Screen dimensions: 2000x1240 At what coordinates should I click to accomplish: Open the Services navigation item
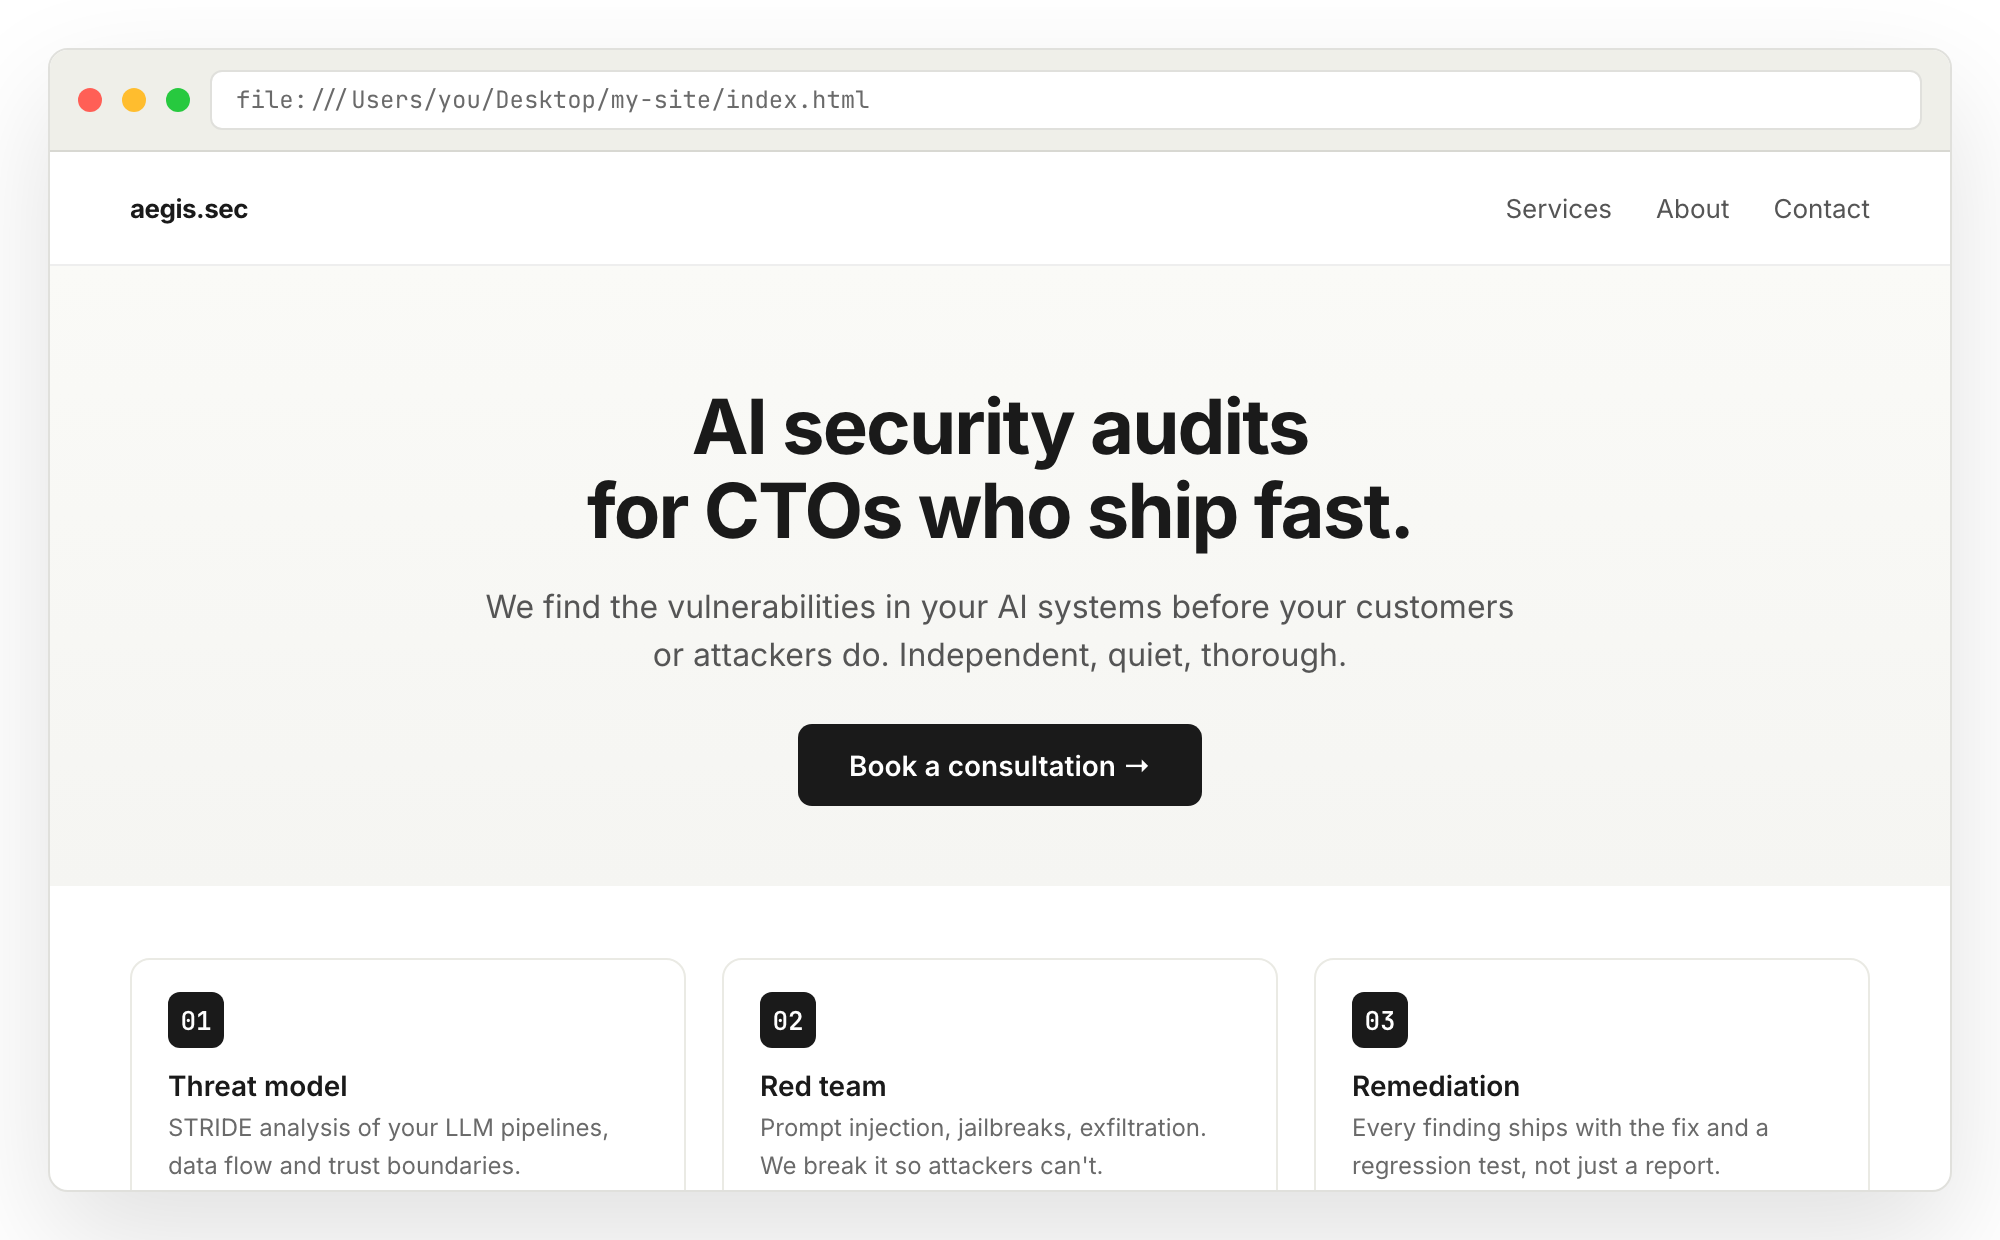1557,209
